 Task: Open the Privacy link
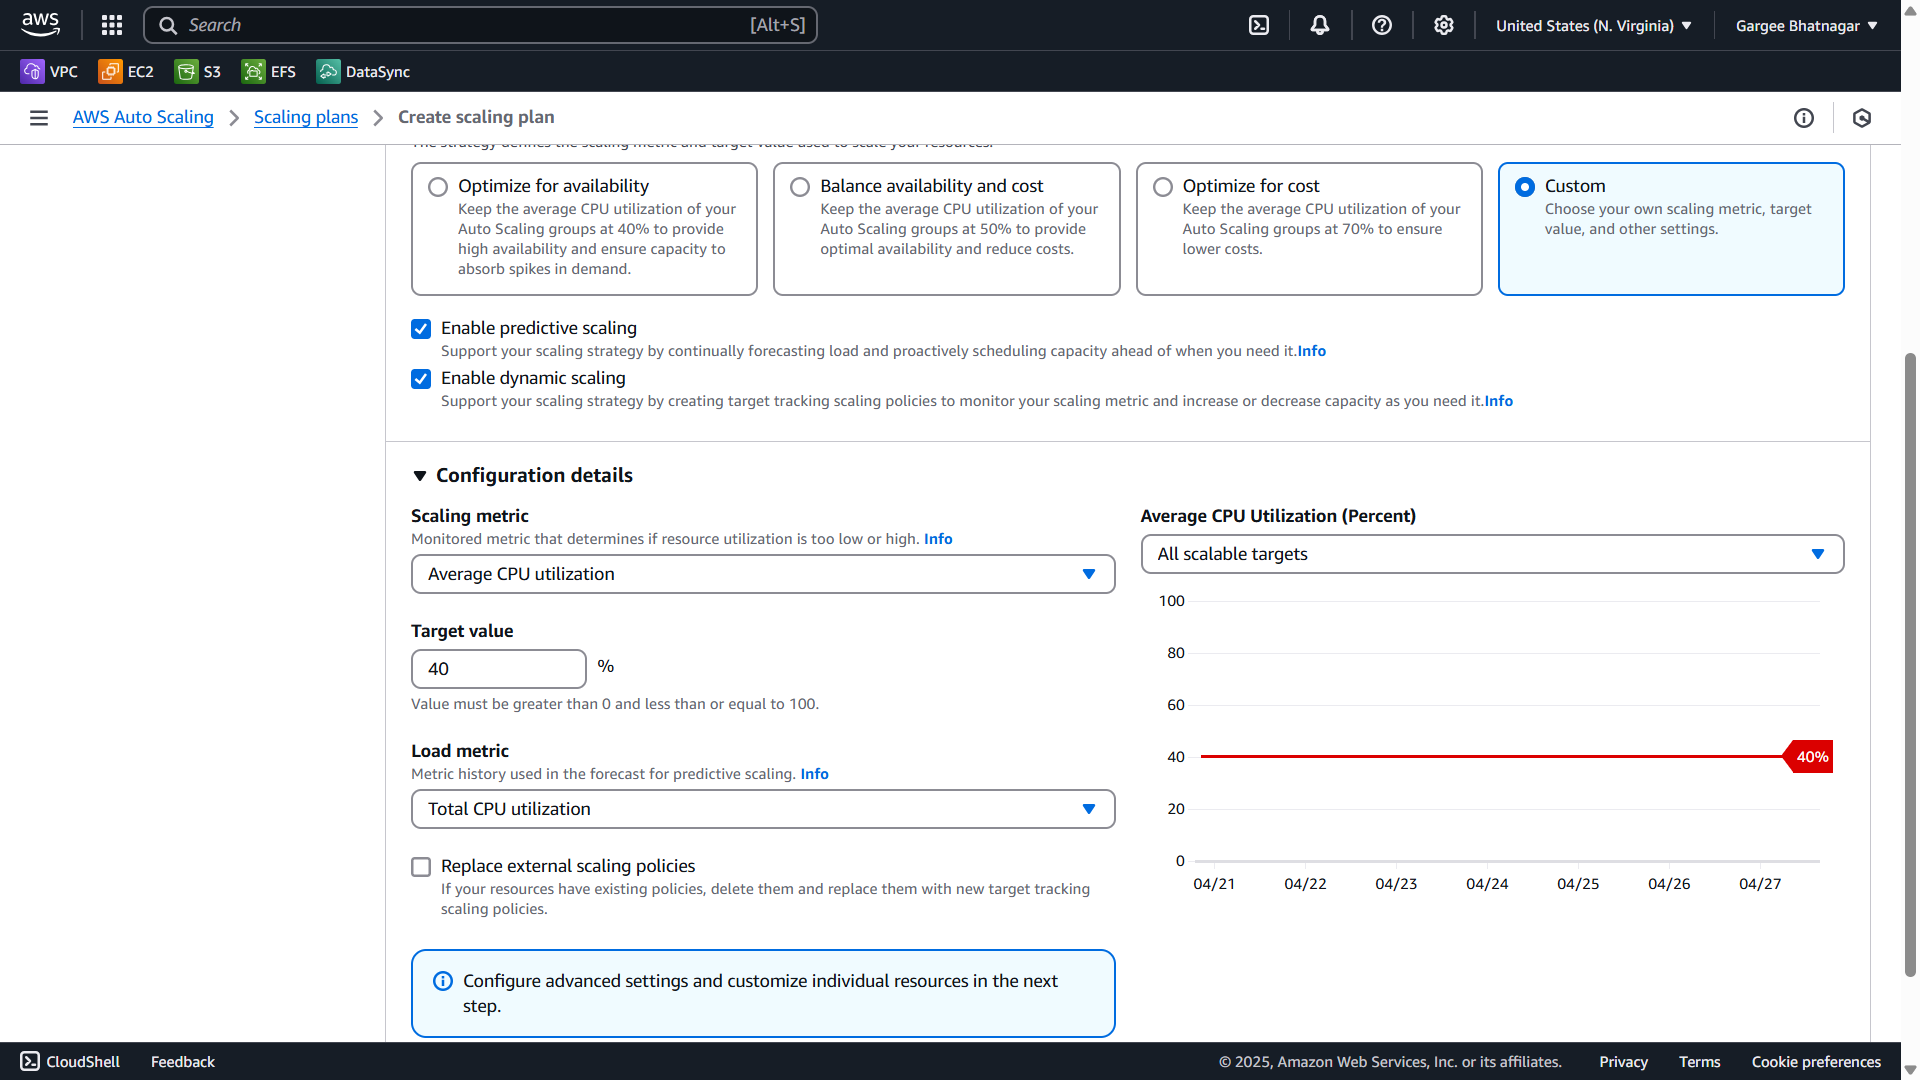click(x=1623, y=1062)
